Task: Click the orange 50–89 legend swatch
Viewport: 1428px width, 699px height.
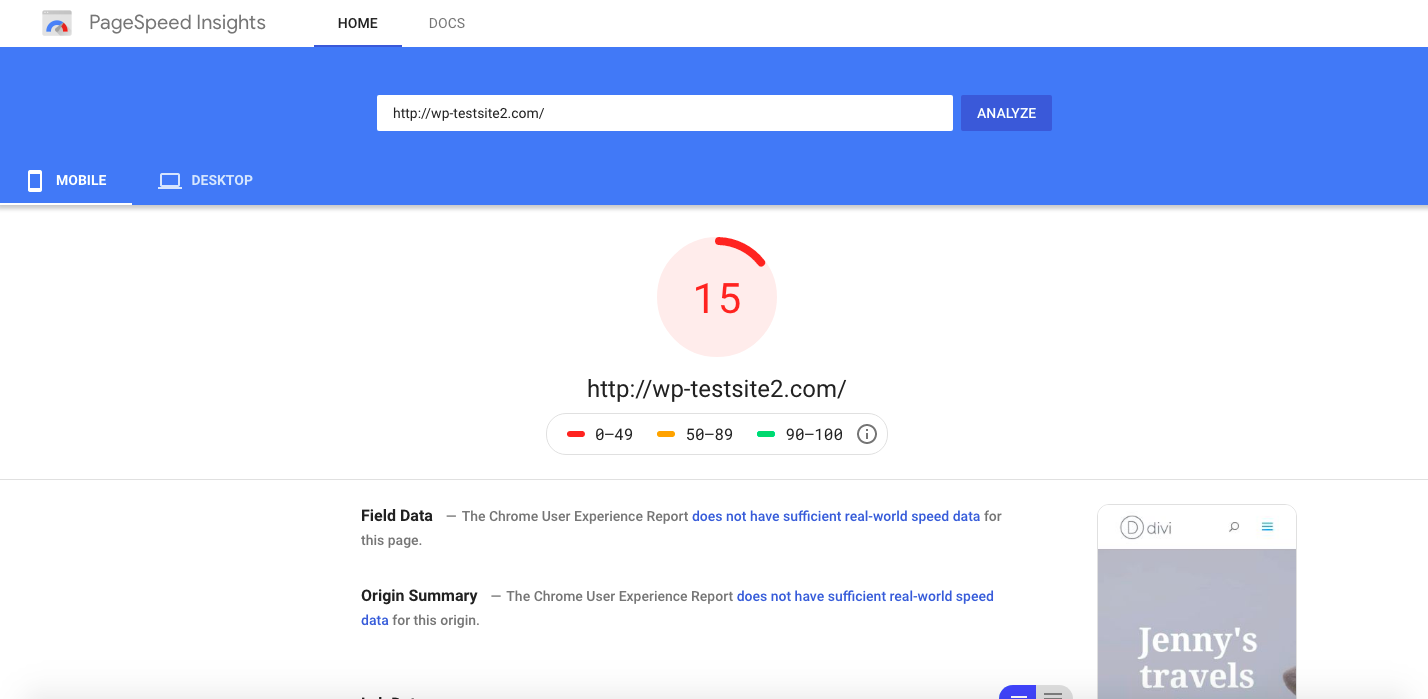Action: [x=666, y=434]
